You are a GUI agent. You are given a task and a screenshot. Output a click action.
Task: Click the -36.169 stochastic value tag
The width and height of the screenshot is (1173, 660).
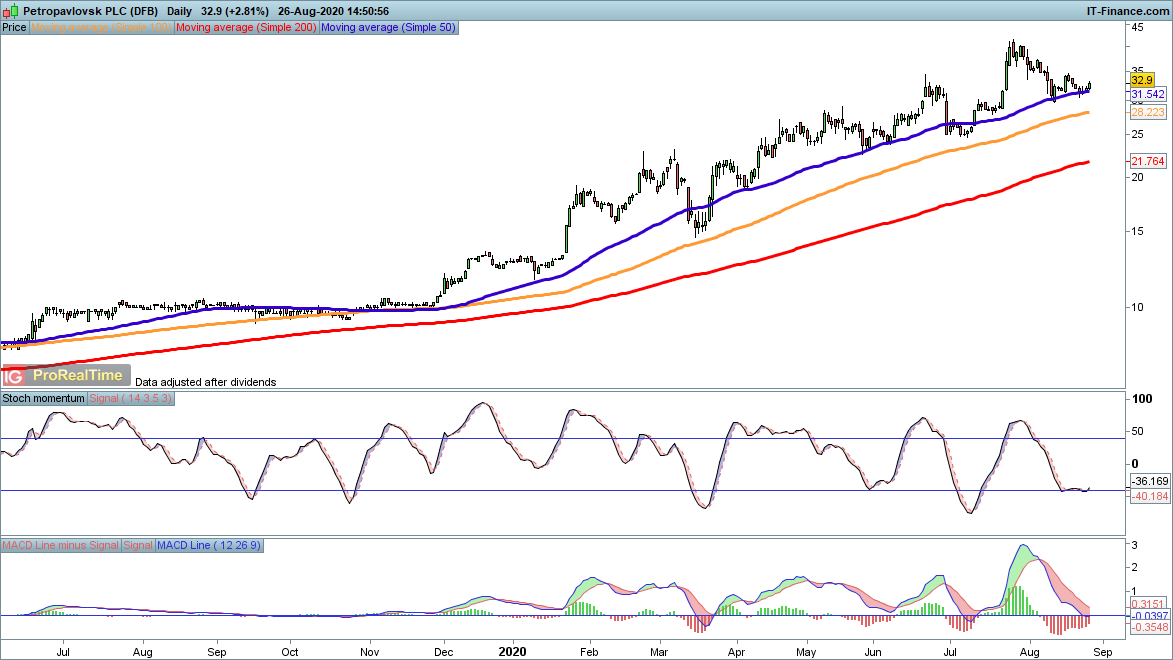(x=1148, y=482)
